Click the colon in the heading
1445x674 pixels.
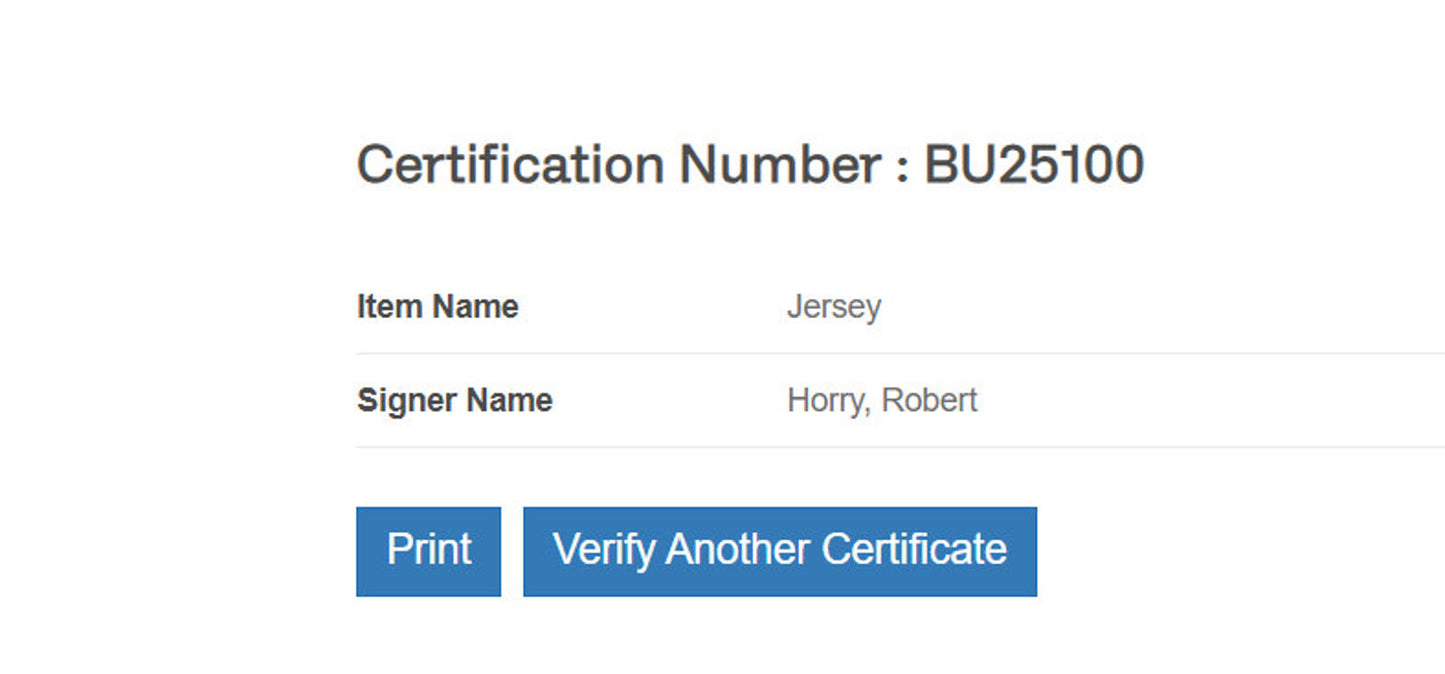coord(903,168)
